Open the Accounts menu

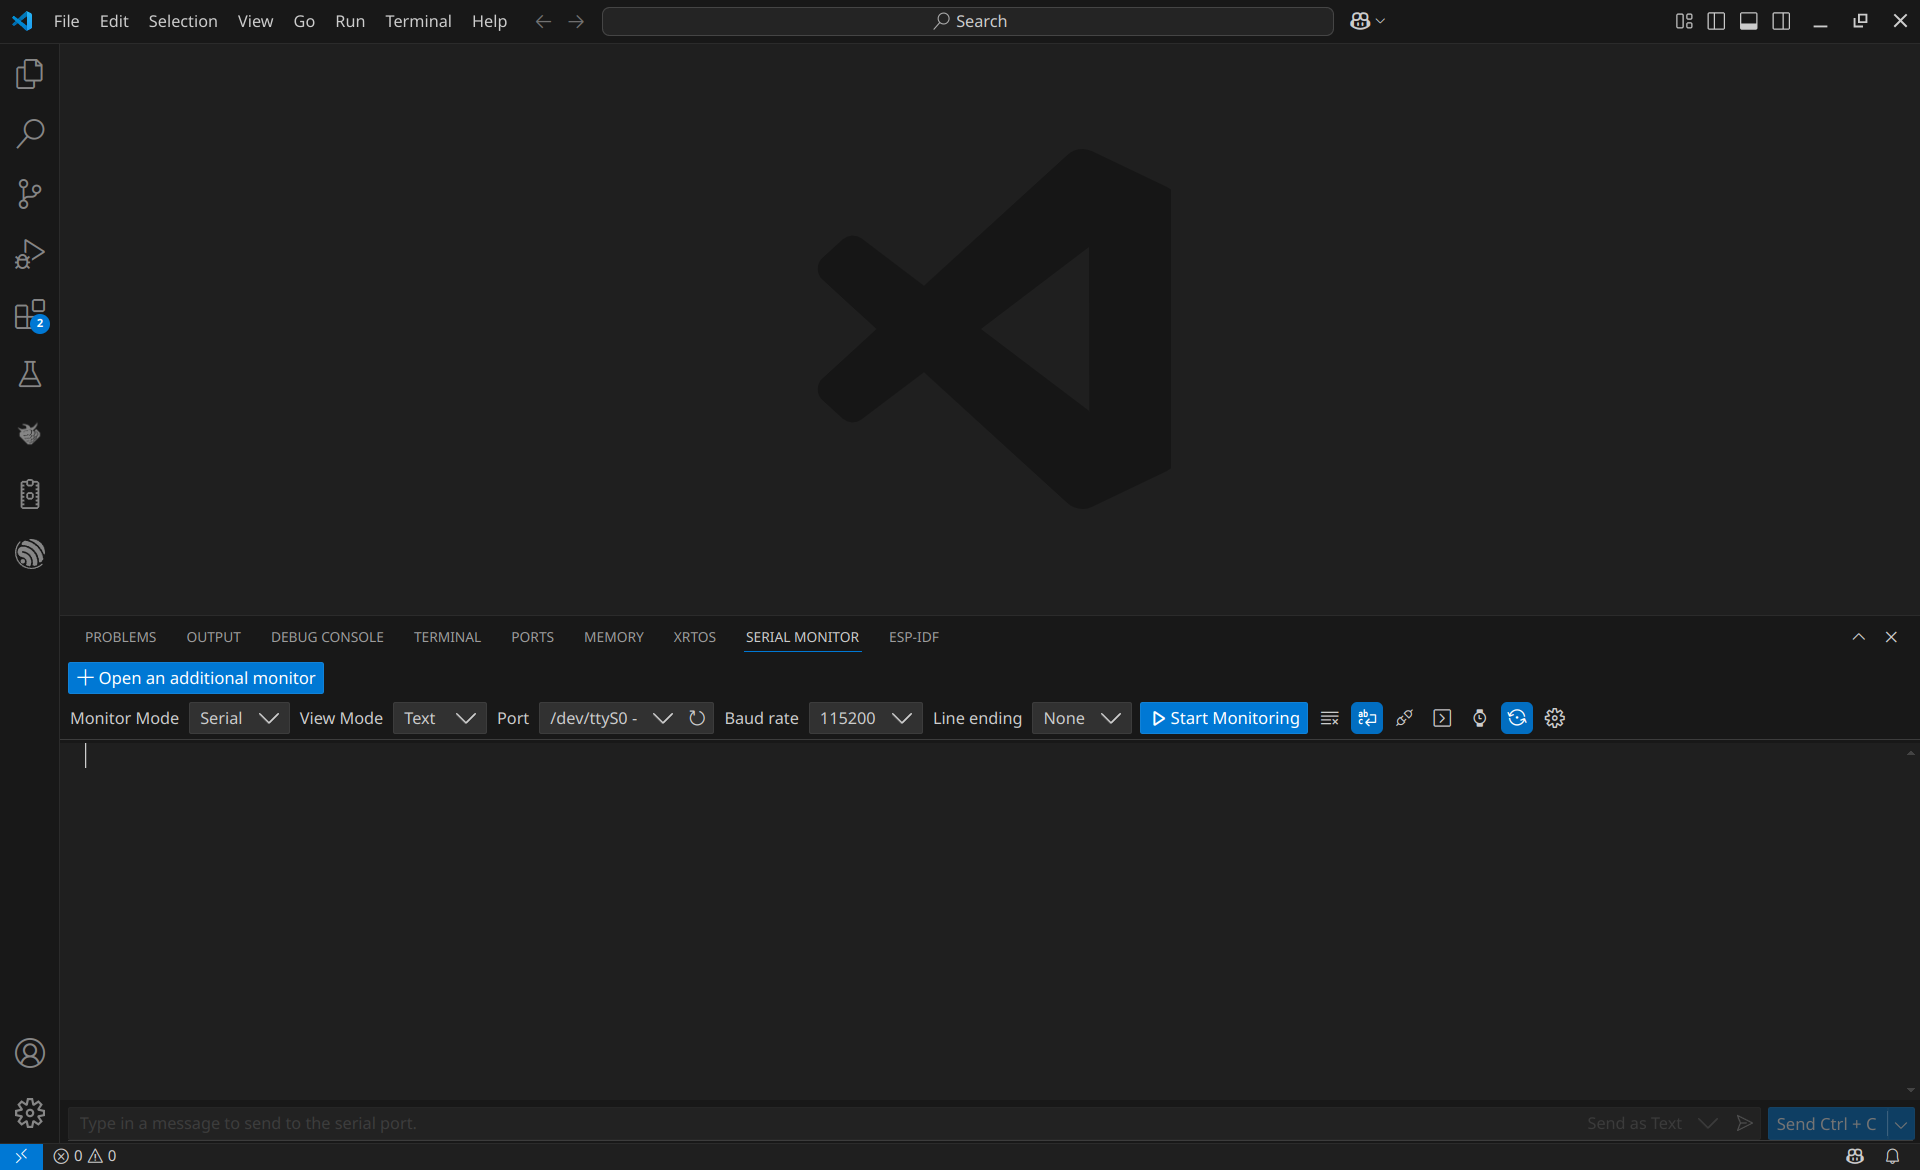pyautogui.click(x=30, y=1053)
